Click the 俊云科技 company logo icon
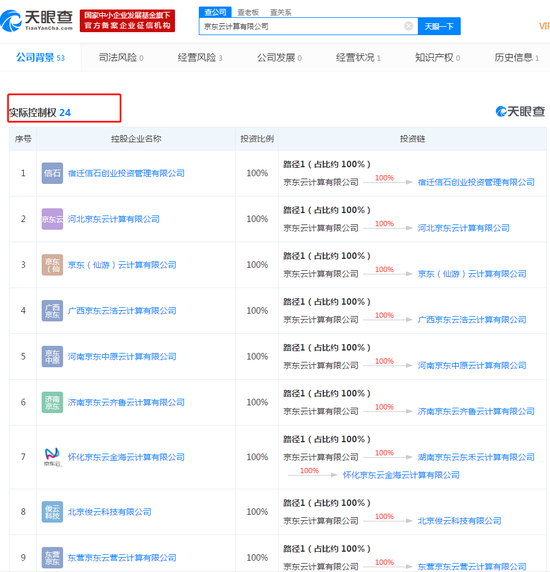 pos(52,512)
